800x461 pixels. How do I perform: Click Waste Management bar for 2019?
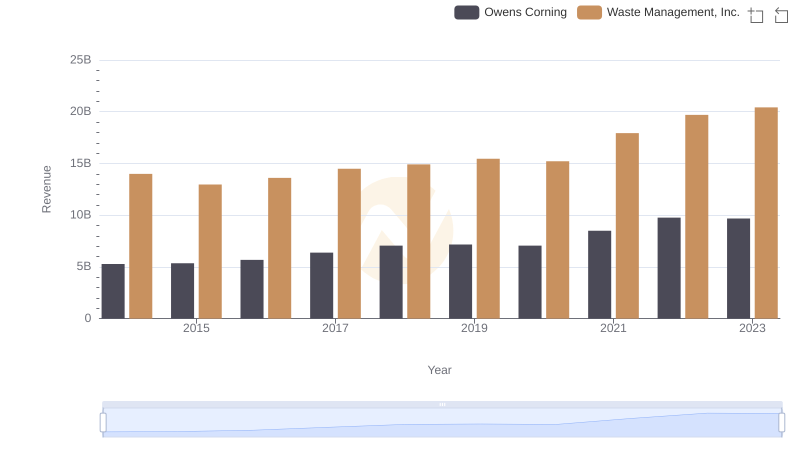click(x=488, y=239)
